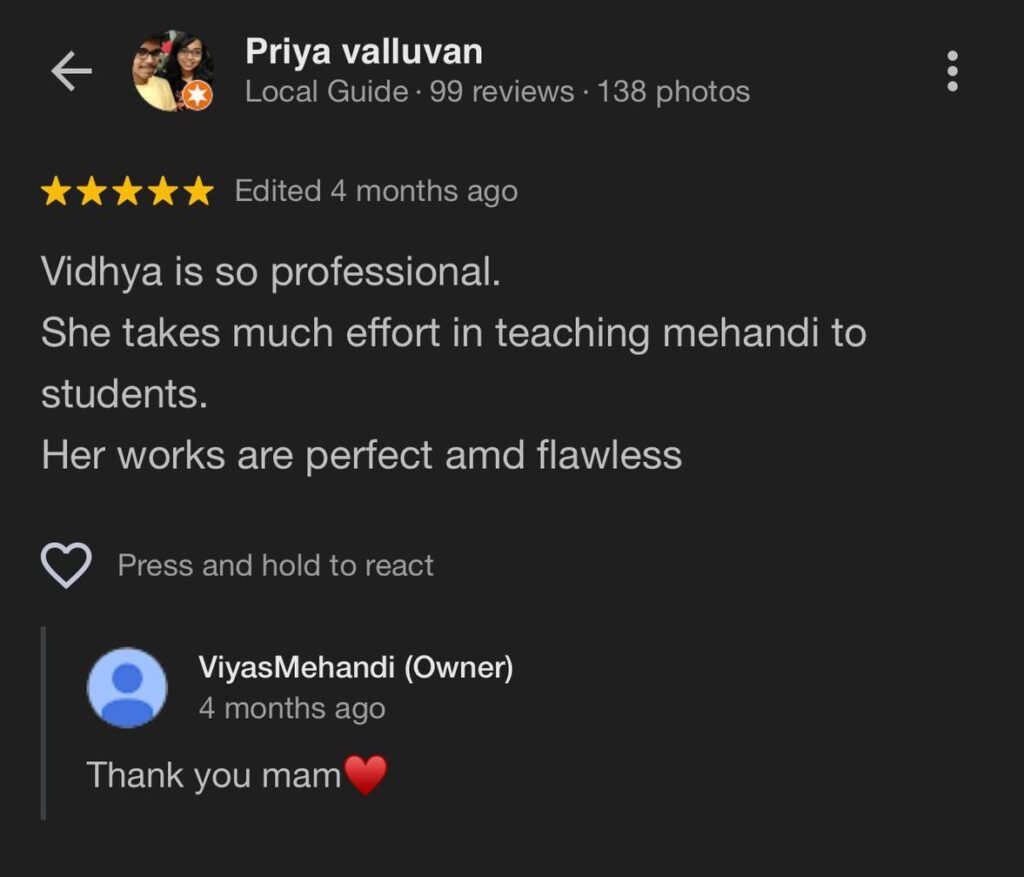Image resolution: width=1024 pixels, height=877 pixels.
Task: Select the "Vidhya is so professional." line
Action: click(270, 273)
